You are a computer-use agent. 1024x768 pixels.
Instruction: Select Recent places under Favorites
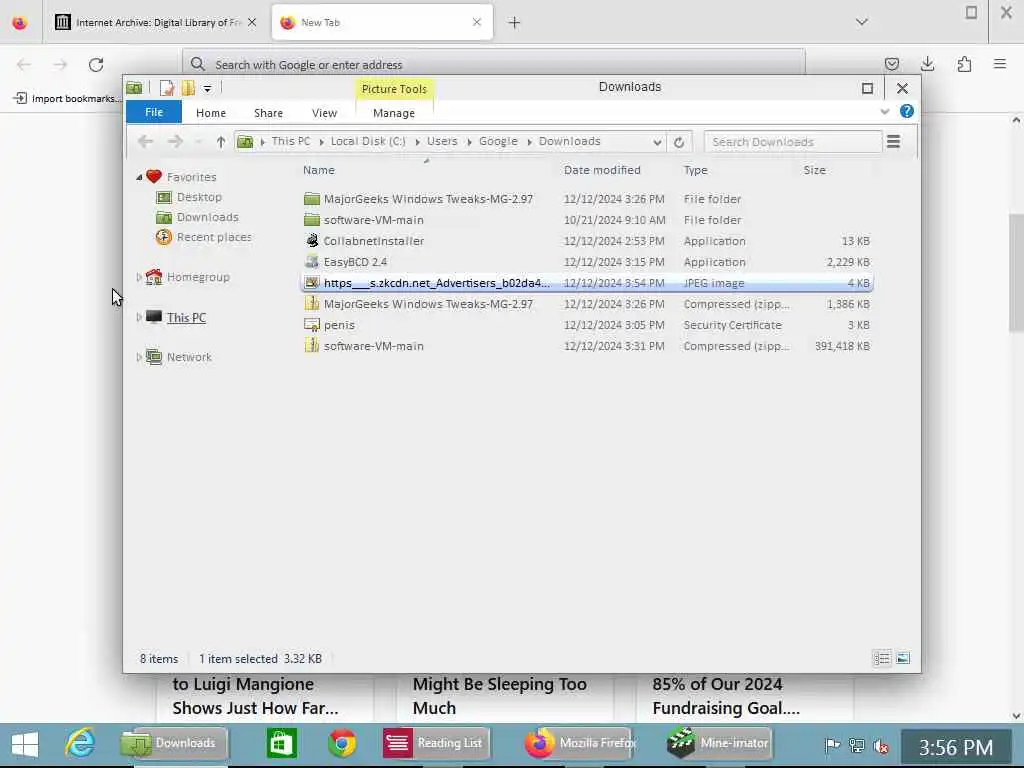pyautogui.click(x=214, y=237)
